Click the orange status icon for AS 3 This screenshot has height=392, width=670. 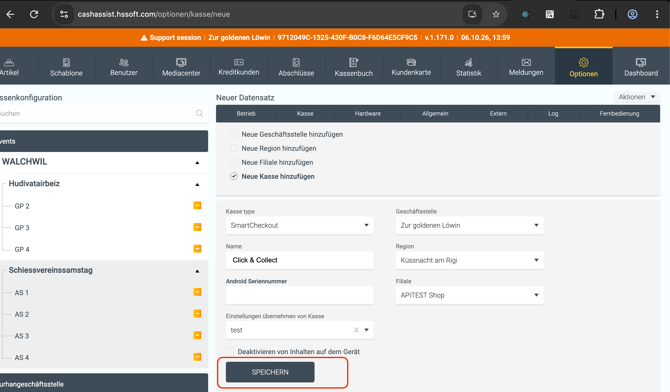coord(197,335)
